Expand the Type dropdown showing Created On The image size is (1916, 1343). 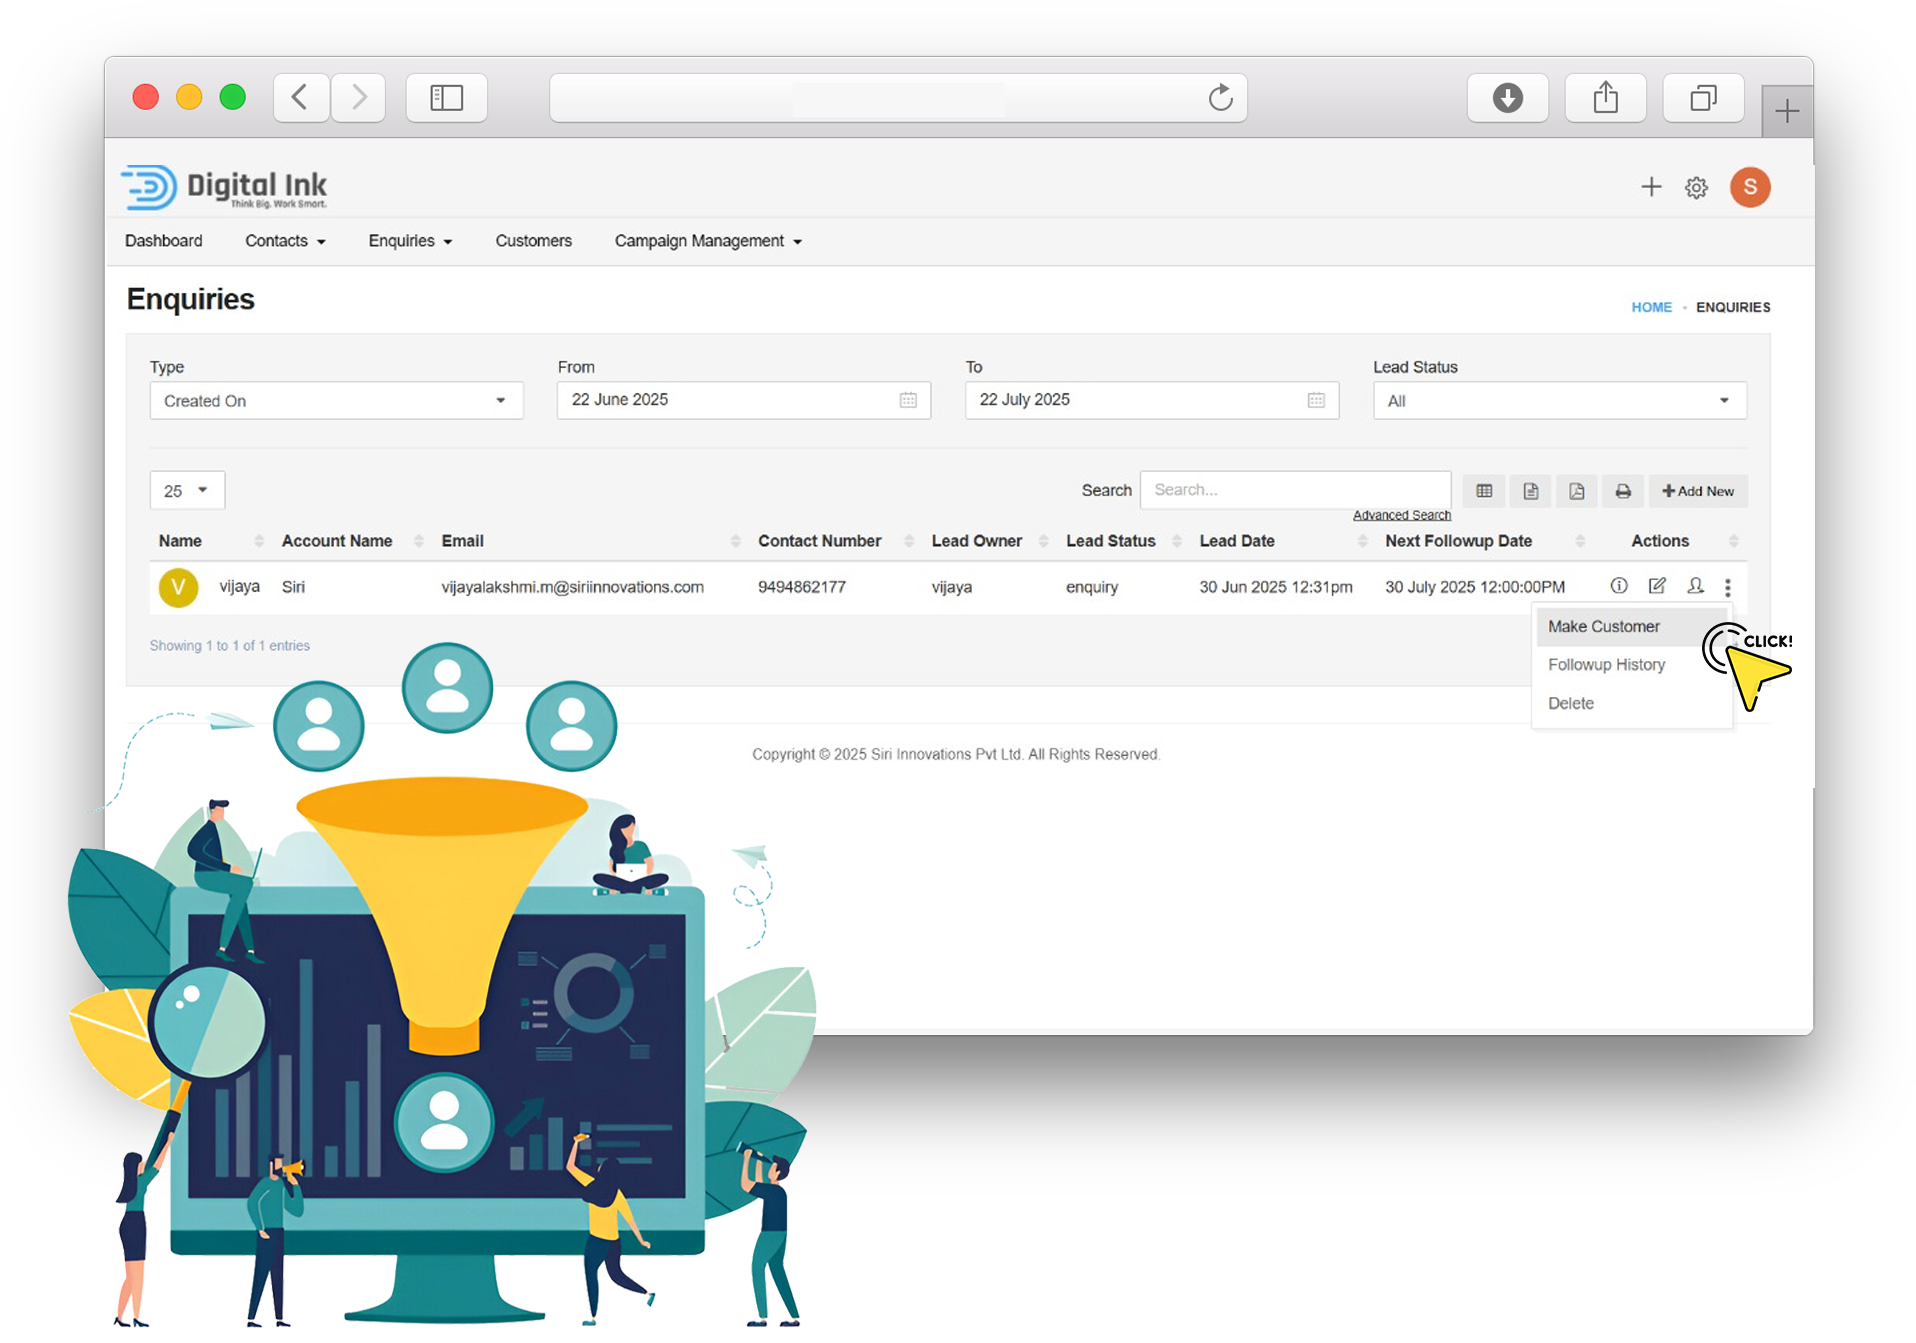click(x=336, y=401)
